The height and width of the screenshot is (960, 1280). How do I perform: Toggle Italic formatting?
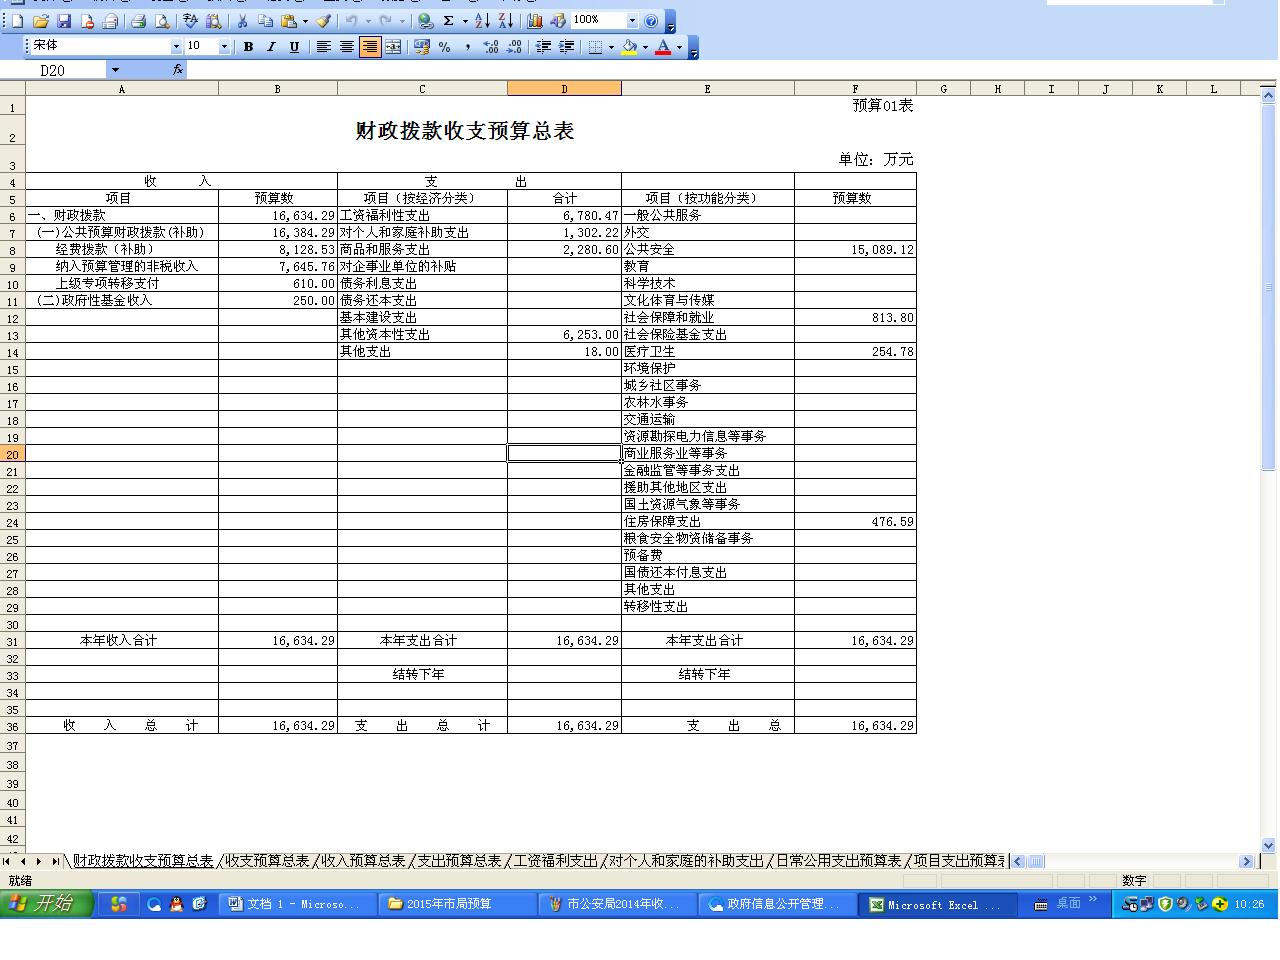point(270,47)
